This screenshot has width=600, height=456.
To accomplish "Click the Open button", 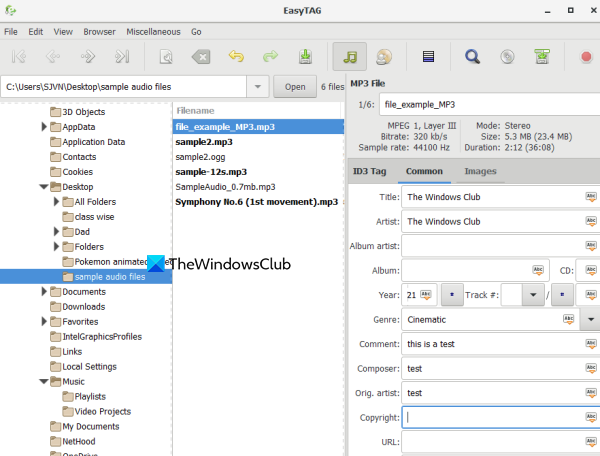I will pos(295,87).
